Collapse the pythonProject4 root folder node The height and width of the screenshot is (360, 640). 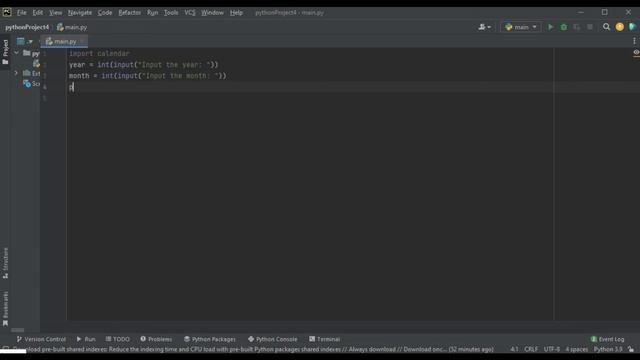coord(16,53)
